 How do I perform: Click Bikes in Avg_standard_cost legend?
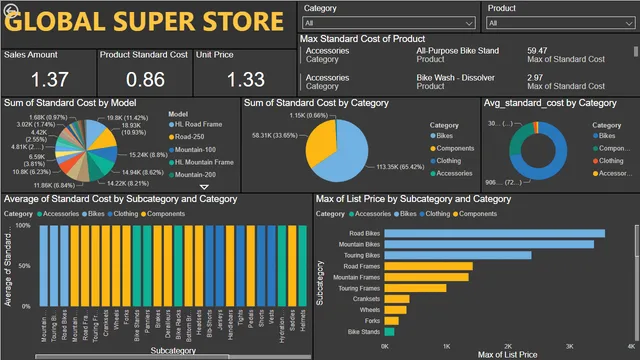(x=604, y=136)
